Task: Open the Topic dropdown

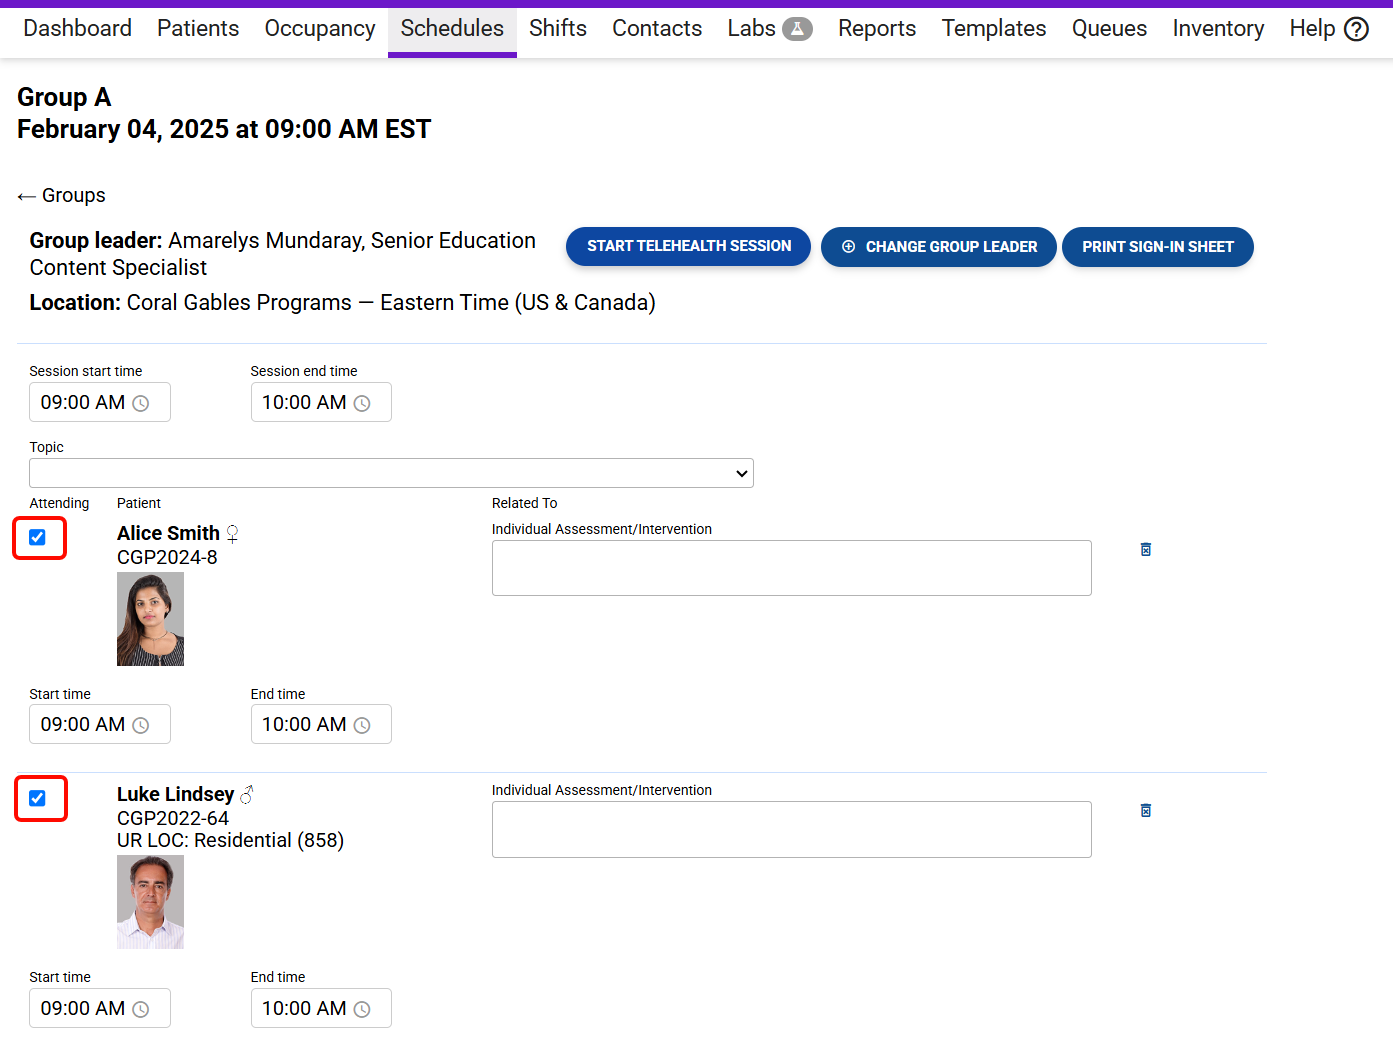Action: click(391, 473)
